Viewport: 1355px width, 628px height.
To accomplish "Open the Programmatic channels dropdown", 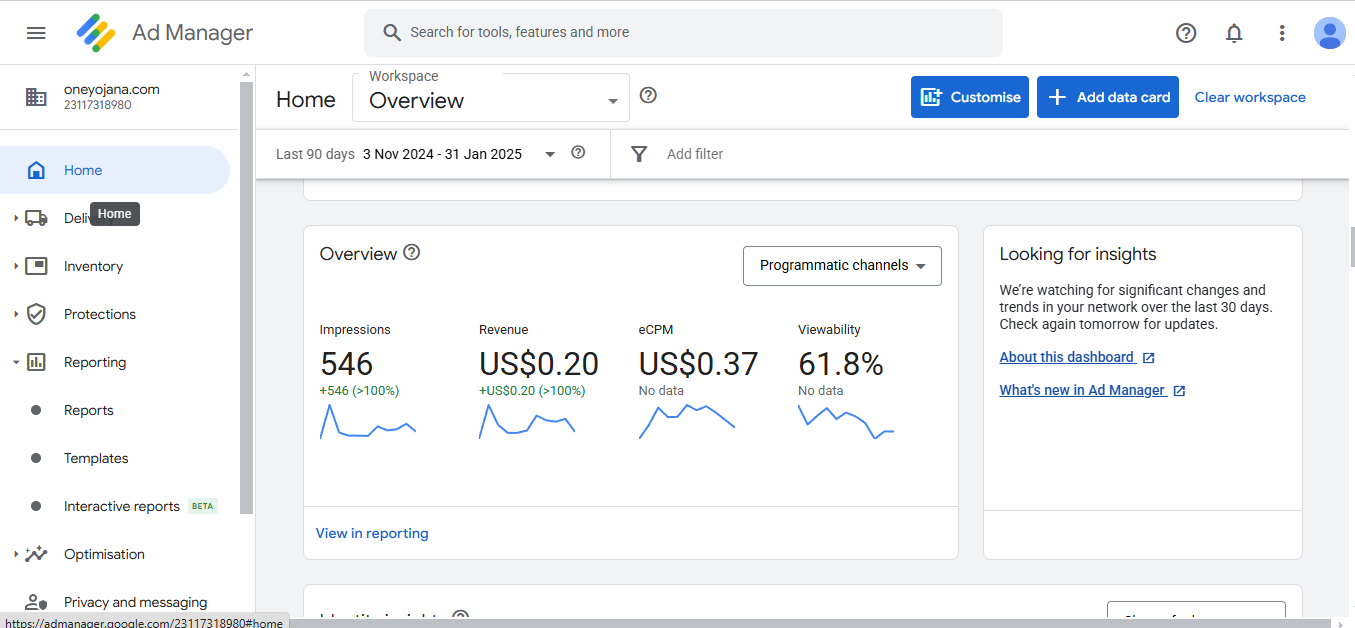I will tap(842, 266).
